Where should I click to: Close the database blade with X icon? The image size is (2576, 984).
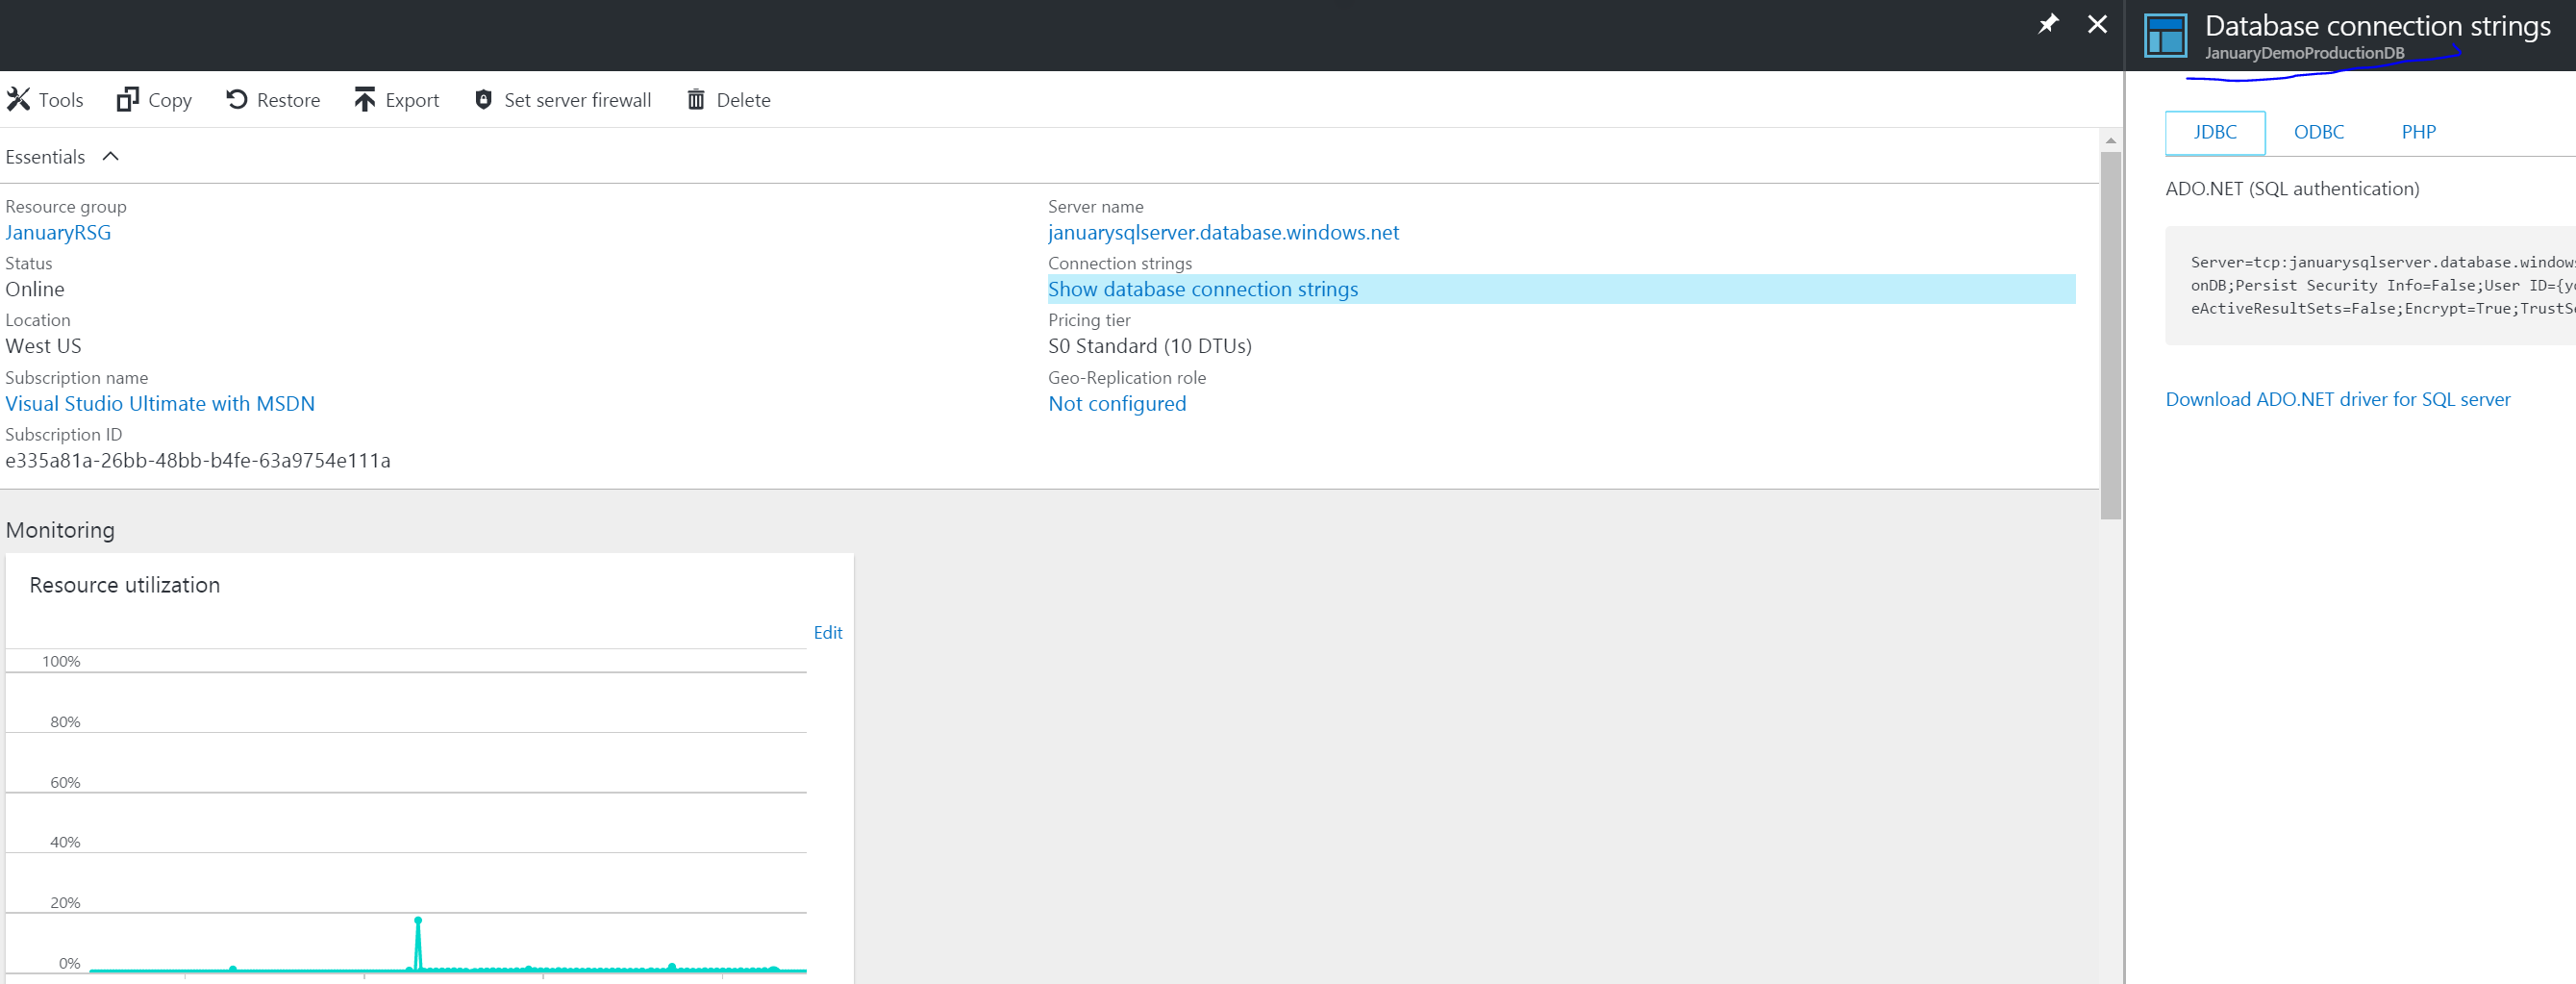2097,24
